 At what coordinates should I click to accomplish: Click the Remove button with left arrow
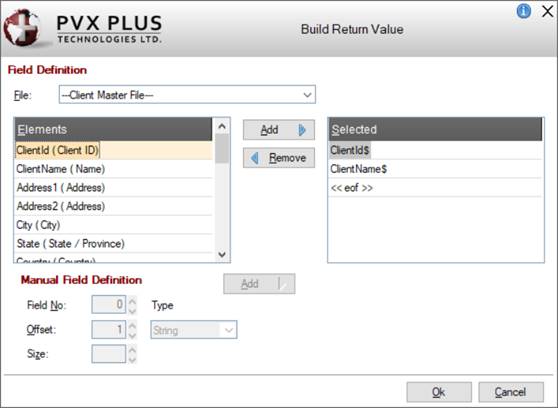[279, 158]
